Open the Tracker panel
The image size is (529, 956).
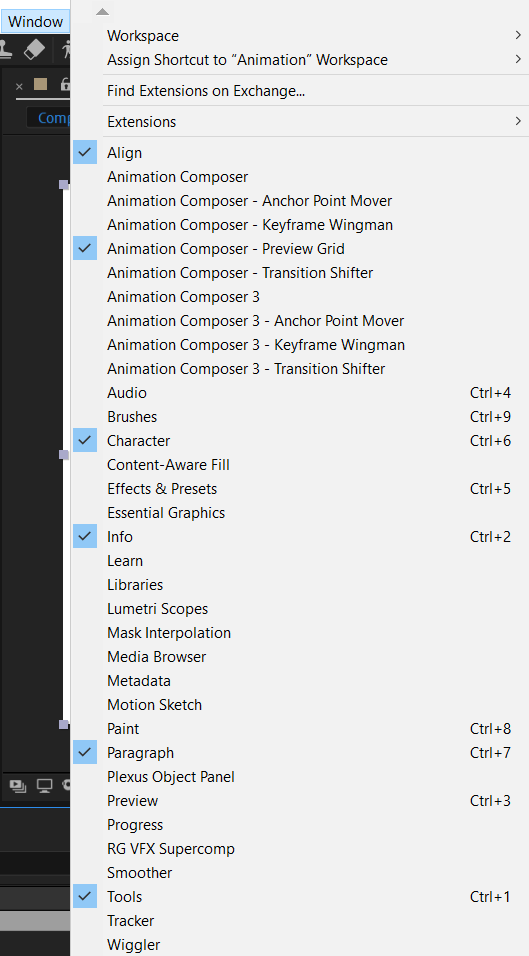[299, 921]
